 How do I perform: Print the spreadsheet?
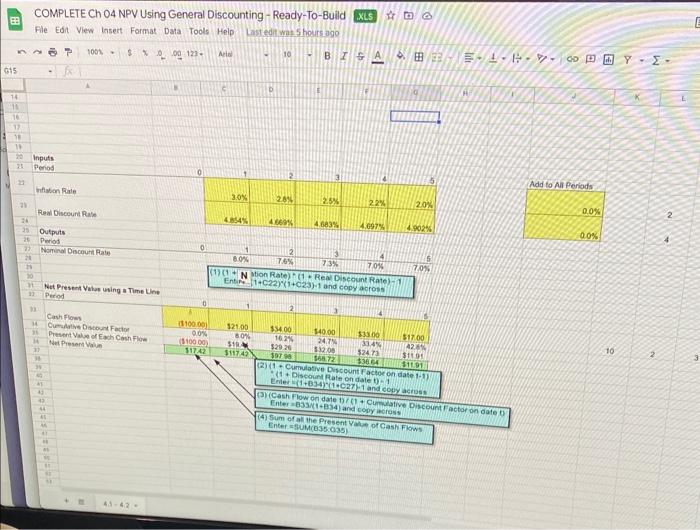coord(52,52)
